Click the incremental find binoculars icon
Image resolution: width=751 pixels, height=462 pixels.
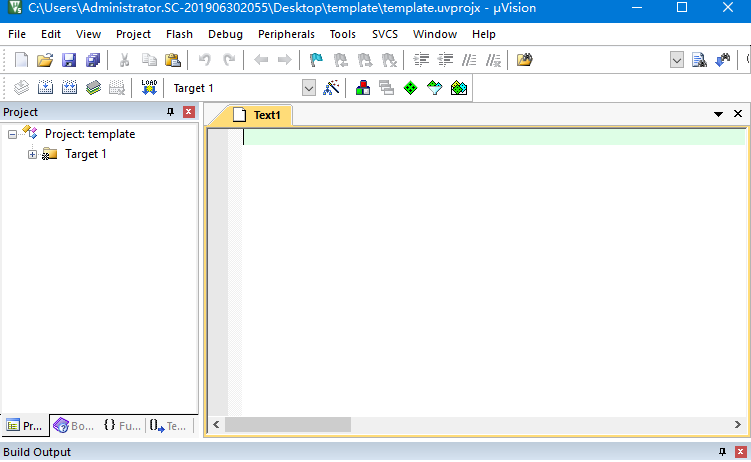click(723, 60)
